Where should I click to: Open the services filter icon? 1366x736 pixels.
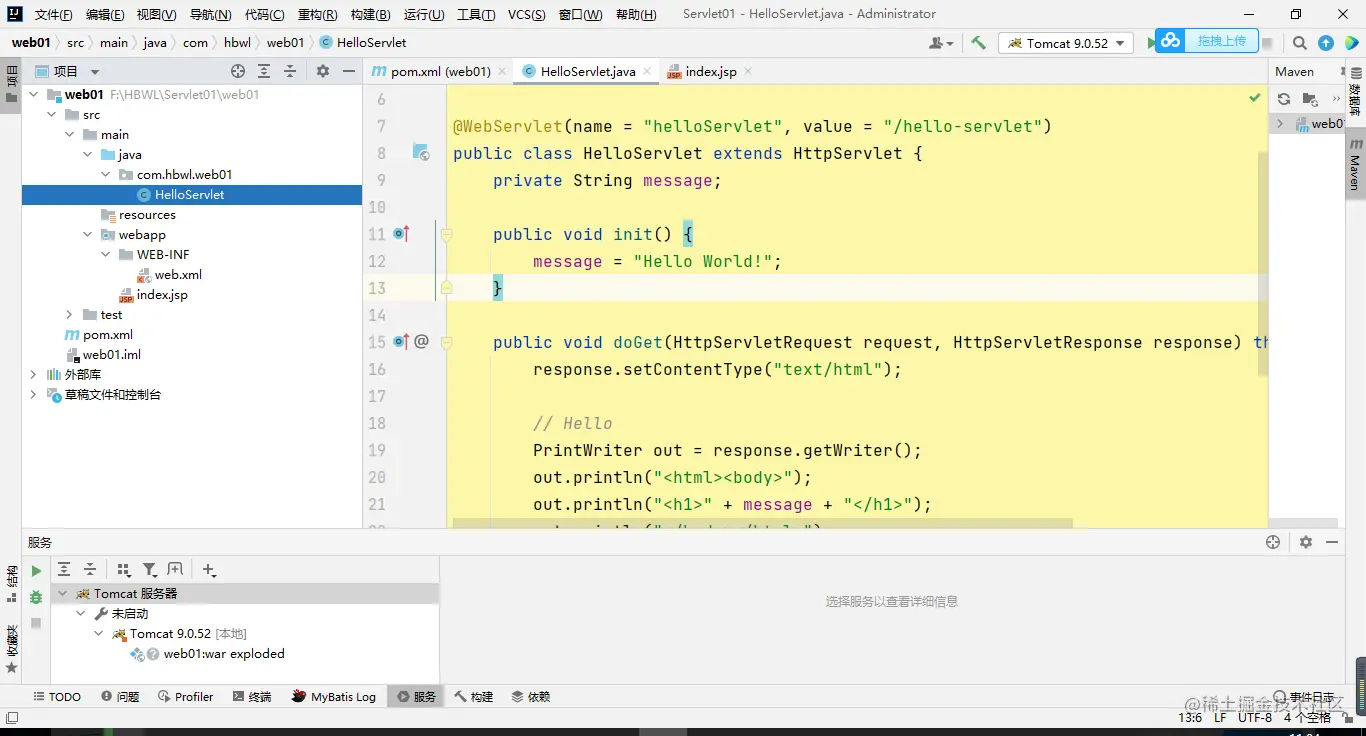point(150,569)
